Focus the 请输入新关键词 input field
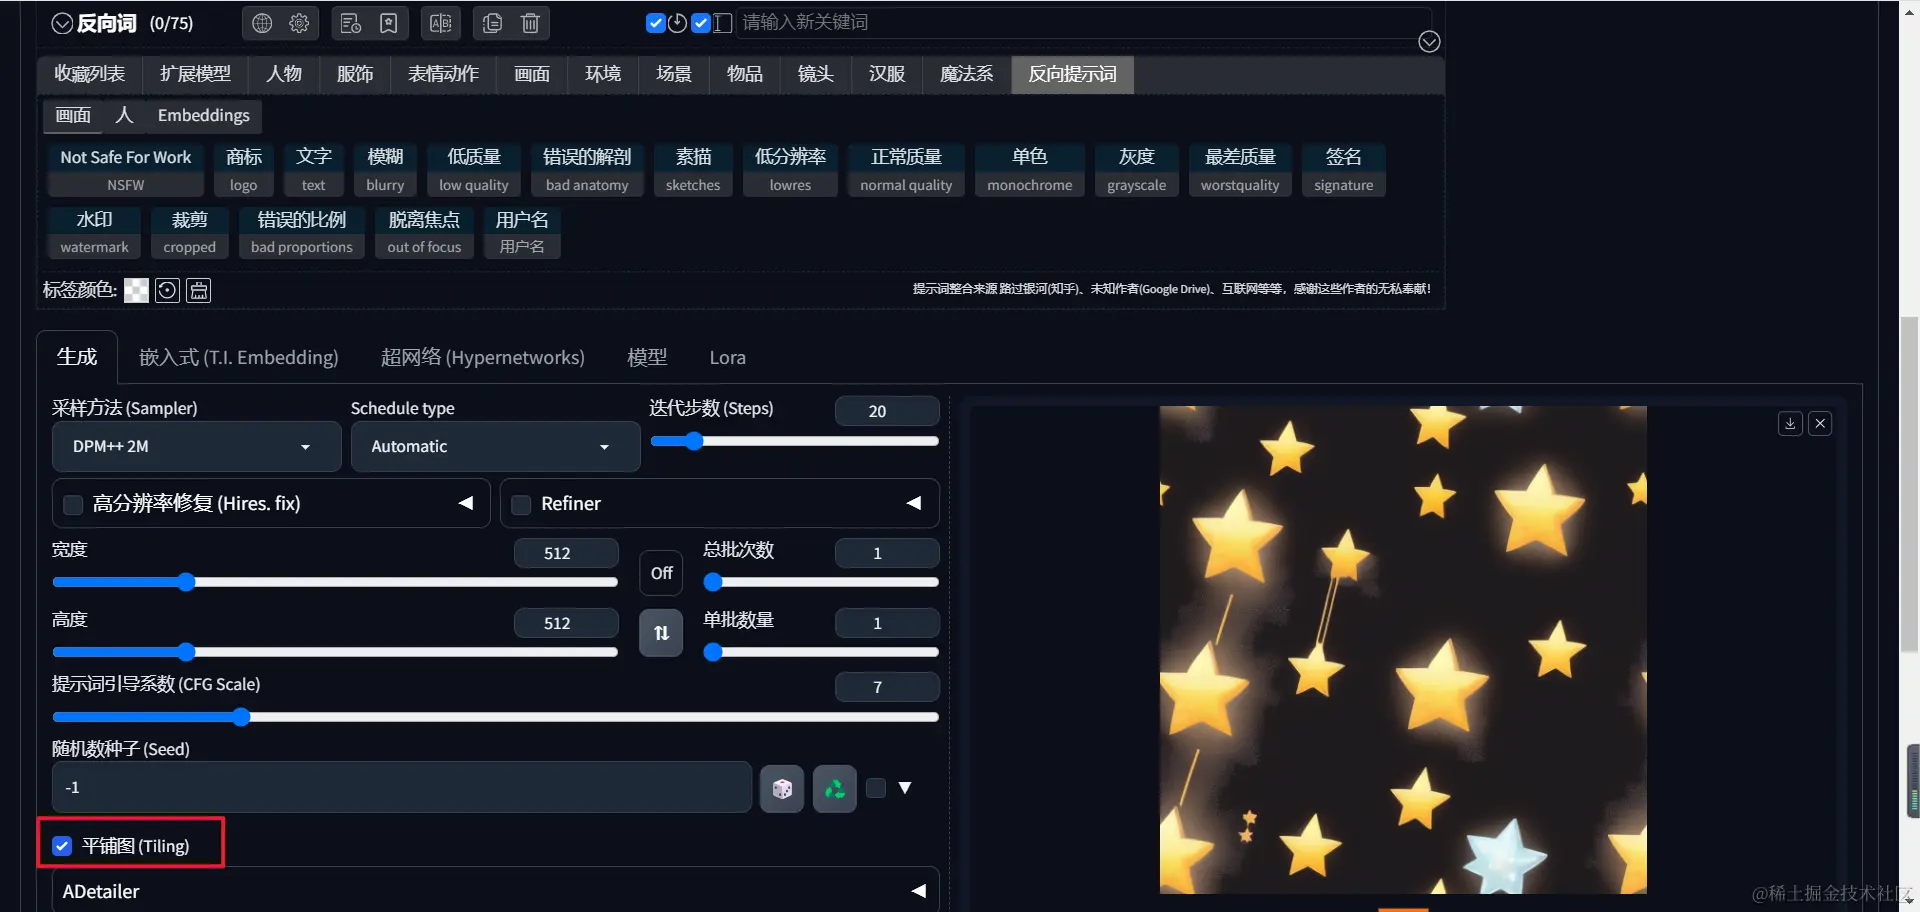Screen dimensions: 1920x912 coord(1084,23)
